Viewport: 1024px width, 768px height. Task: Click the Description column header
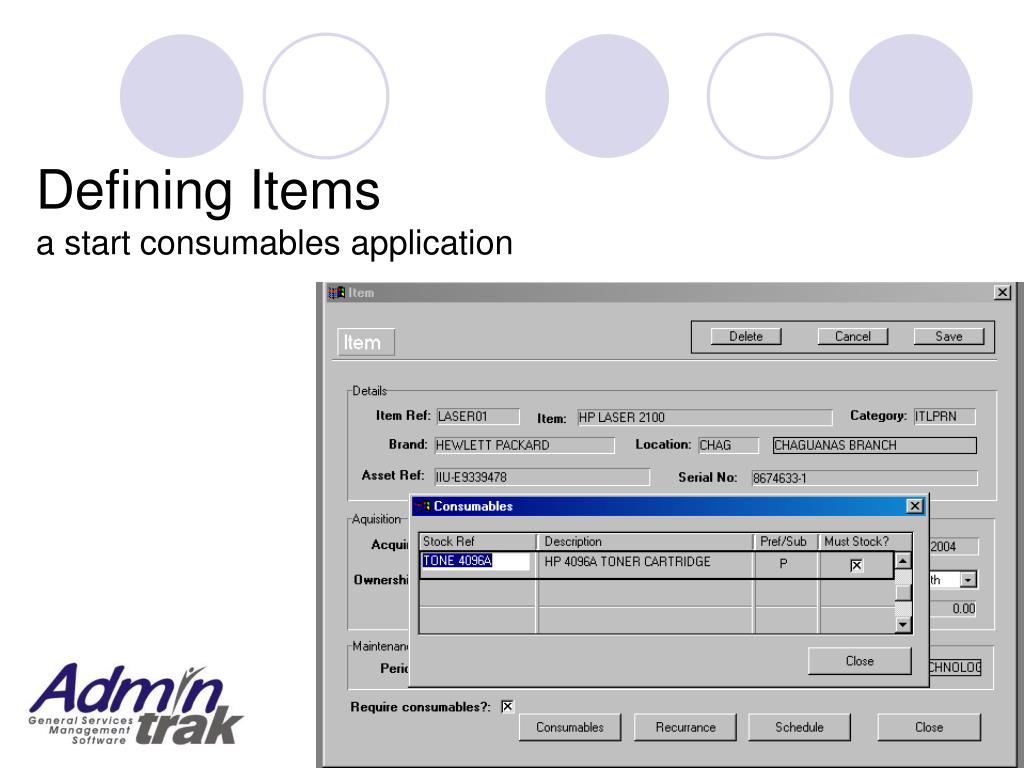pos(645,541)
